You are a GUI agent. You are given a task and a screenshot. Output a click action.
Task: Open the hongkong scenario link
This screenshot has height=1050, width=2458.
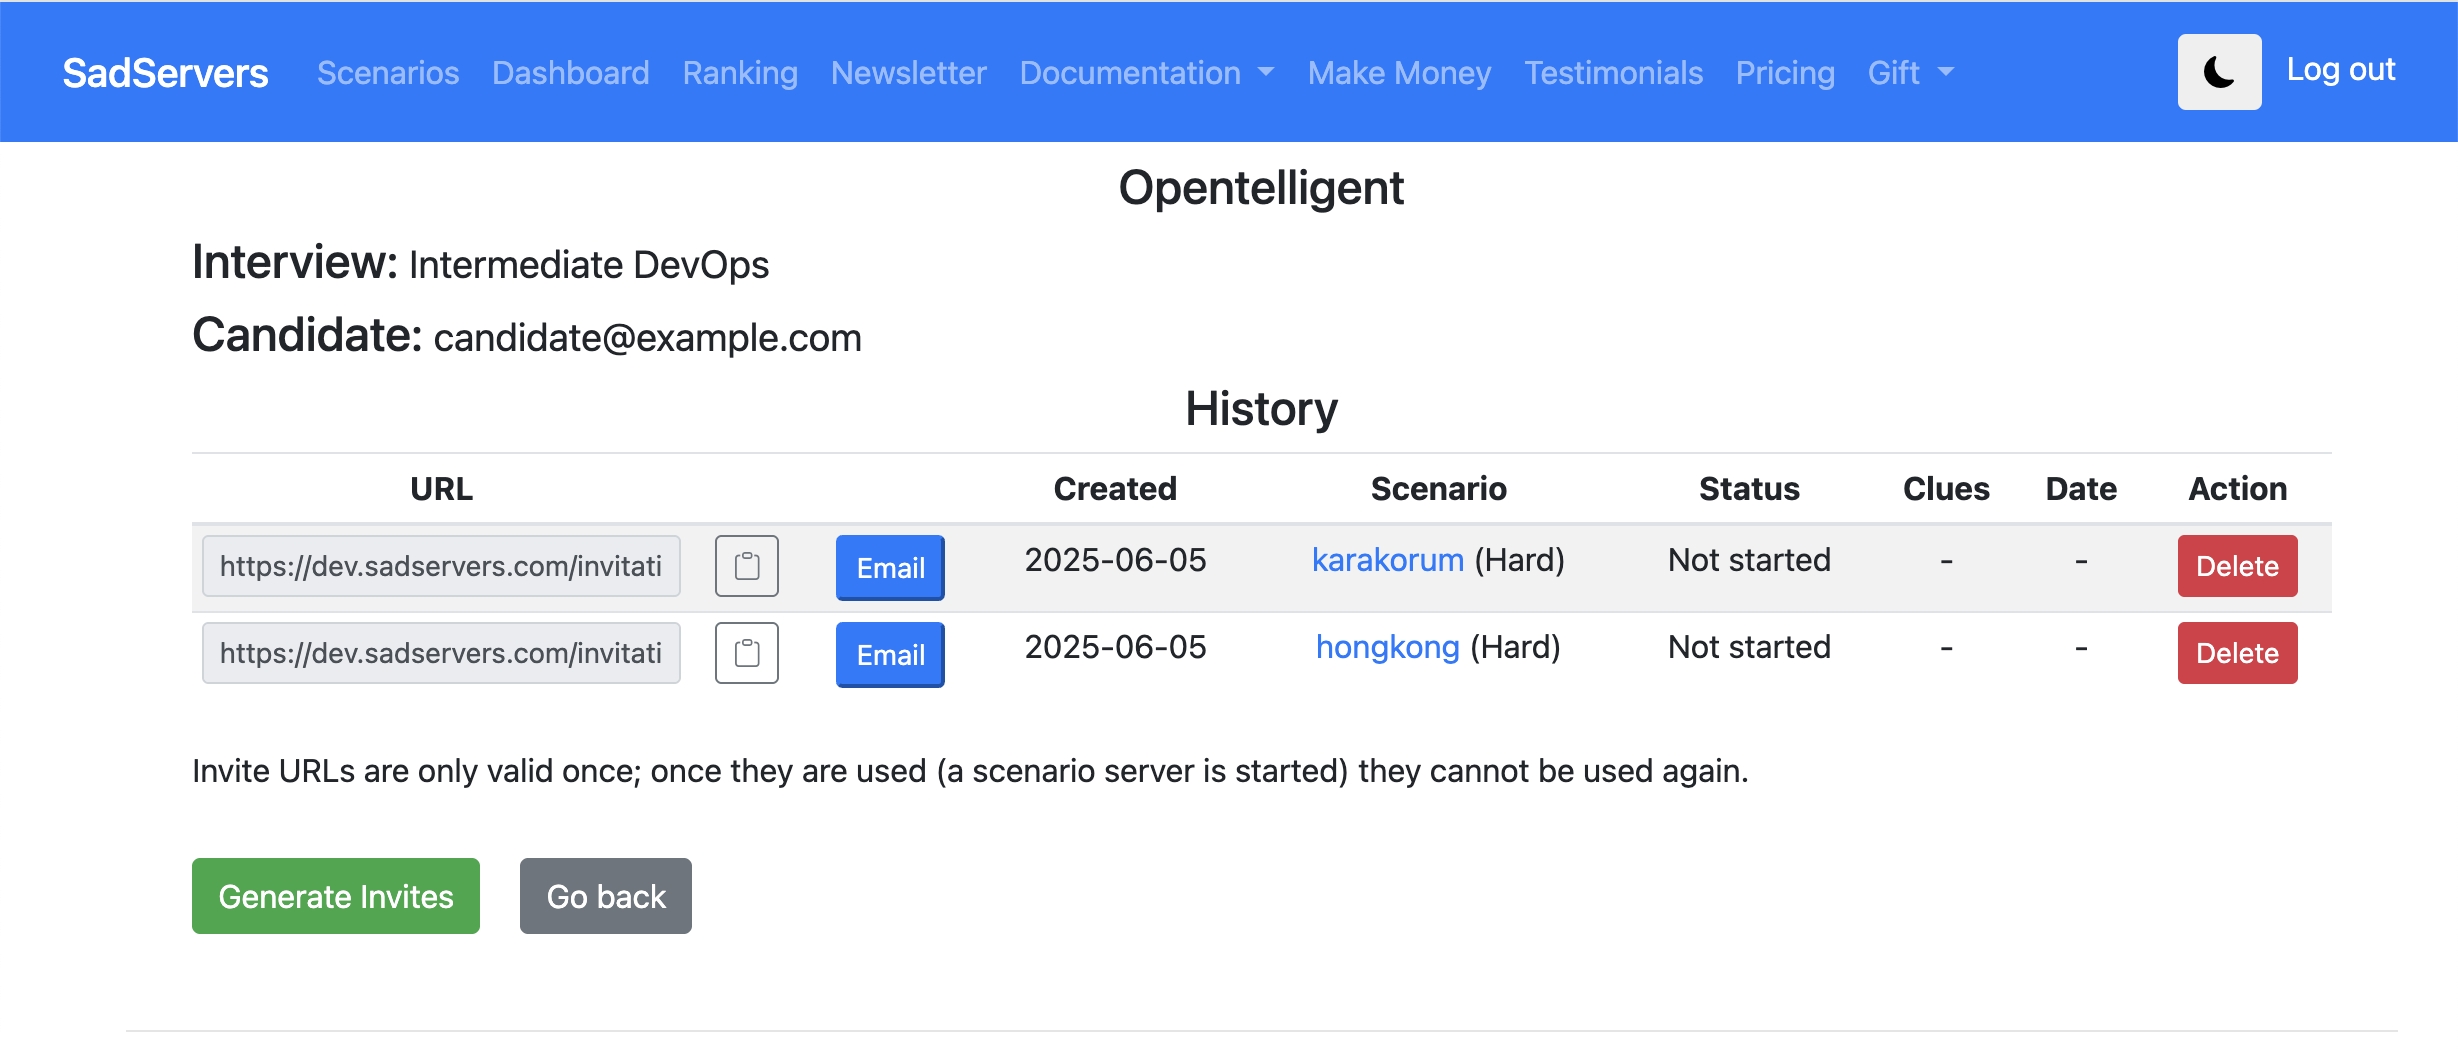pyautogui.click(x=1388, y=647)
